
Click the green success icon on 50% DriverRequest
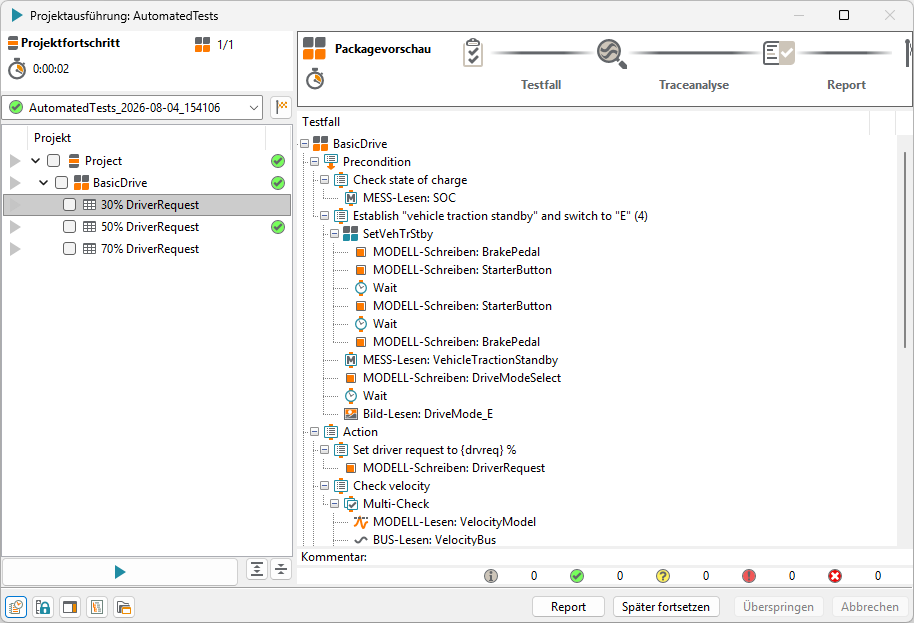point(278,227)
